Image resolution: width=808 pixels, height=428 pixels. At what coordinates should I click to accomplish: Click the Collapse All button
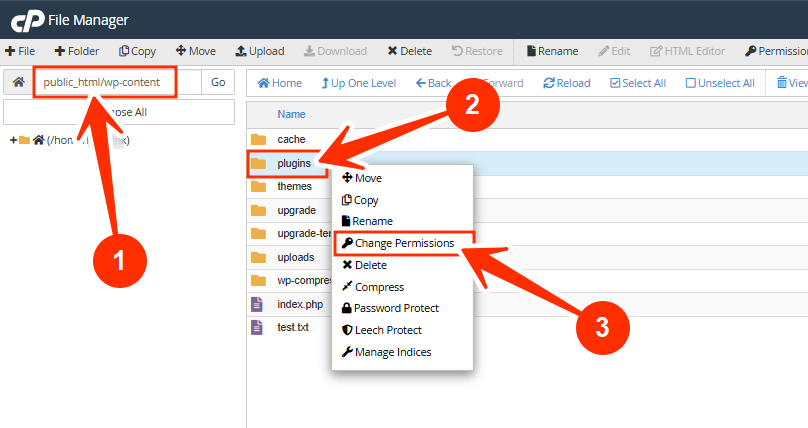click(x=119, y=112)
